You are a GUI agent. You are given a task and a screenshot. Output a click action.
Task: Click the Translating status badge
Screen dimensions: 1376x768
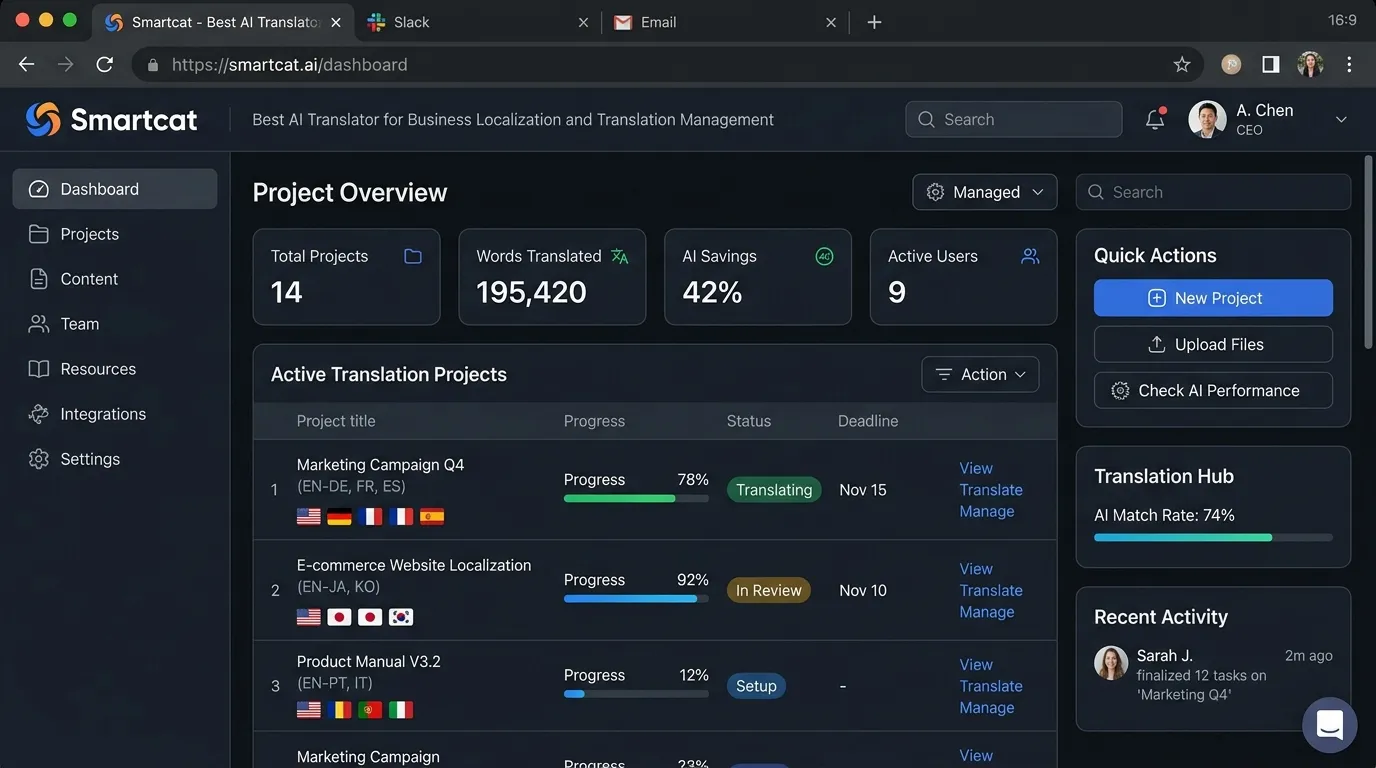coord(774,490)
